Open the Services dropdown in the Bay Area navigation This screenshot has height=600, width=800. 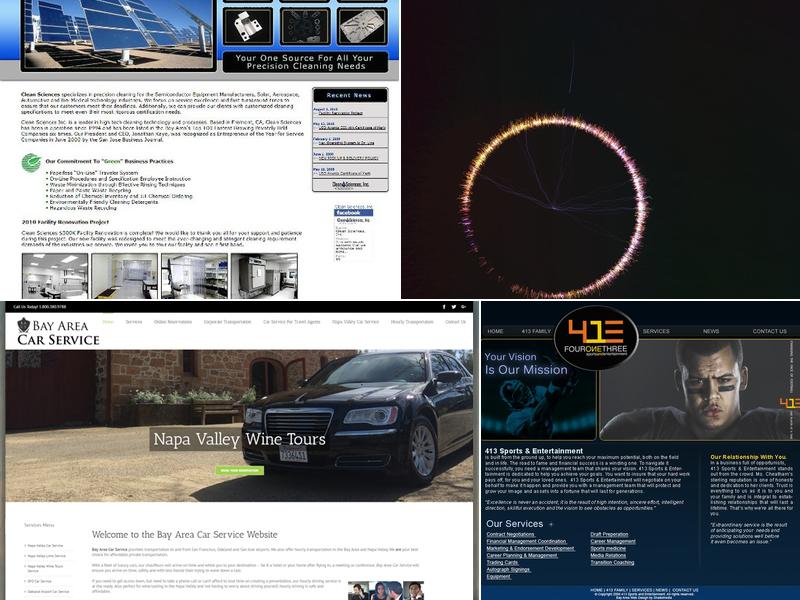(133, 322)
